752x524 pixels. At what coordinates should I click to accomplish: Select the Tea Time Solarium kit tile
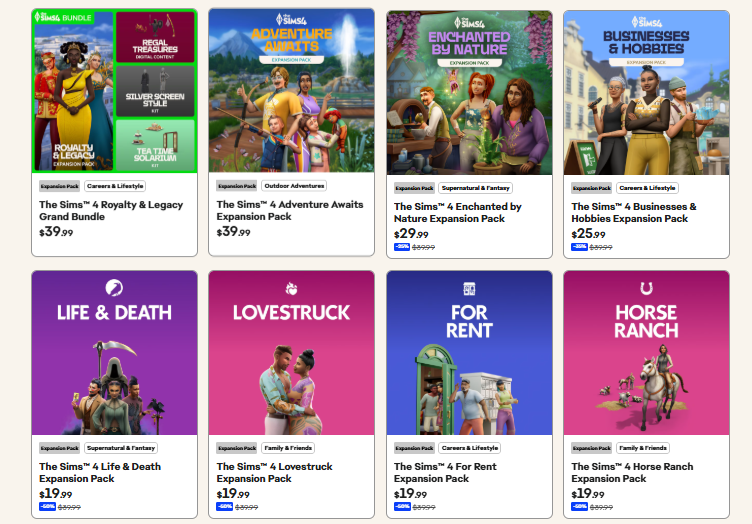point(155,145)
